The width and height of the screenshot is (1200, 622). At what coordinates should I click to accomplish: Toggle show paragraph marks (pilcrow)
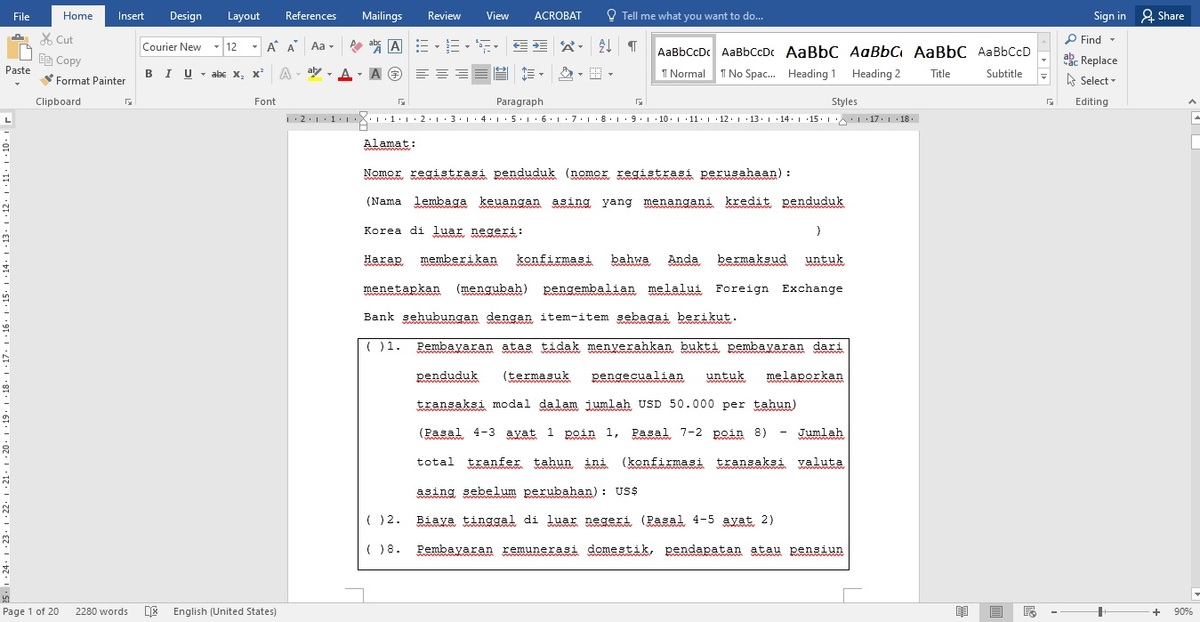632,47
